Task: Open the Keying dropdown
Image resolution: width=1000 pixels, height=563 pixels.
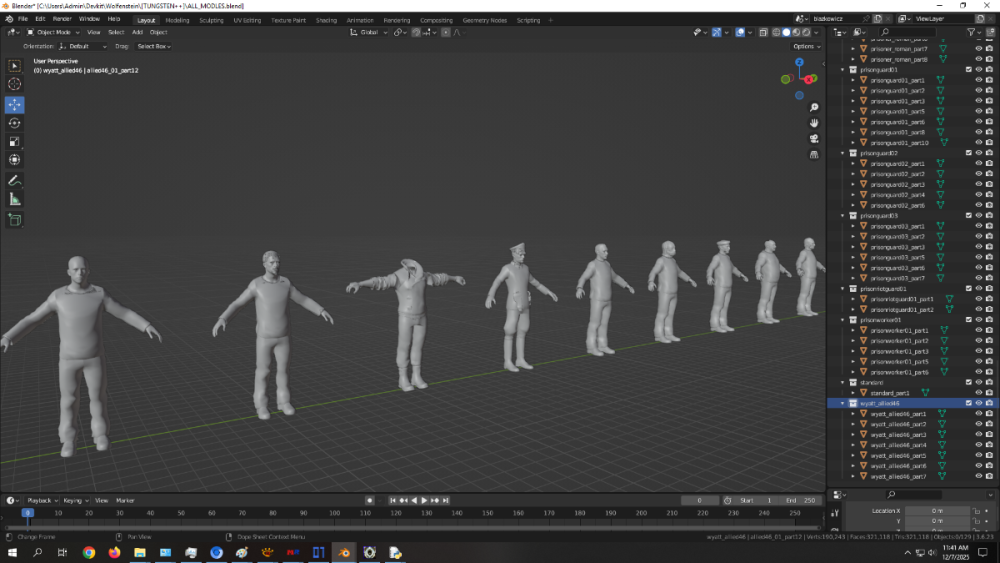Action: coord(75,501)
